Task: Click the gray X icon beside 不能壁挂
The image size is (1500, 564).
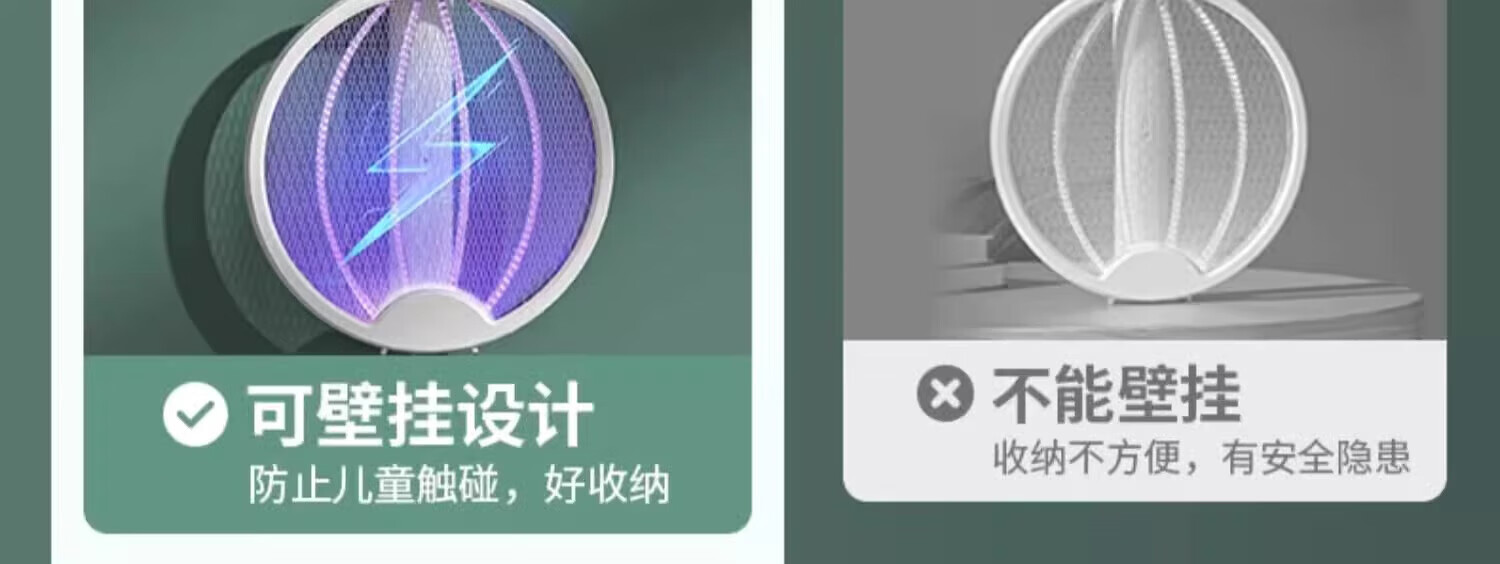Action: coord(945,394)
